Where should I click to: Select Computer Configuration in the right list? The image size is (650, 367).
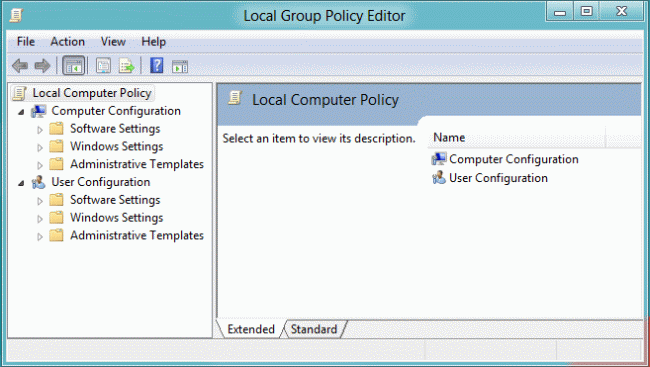[514, 159]
